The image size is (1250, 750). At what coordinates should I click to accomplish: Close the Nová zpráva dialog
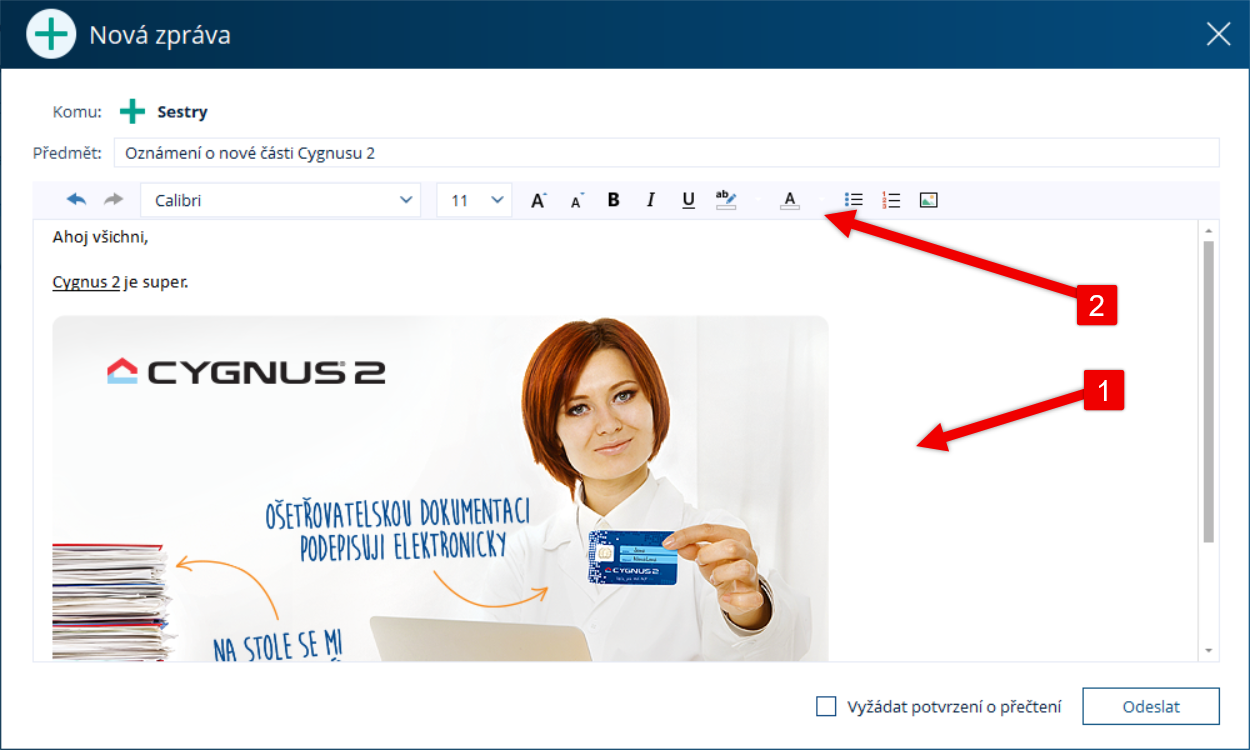(x=1218, y=35)
